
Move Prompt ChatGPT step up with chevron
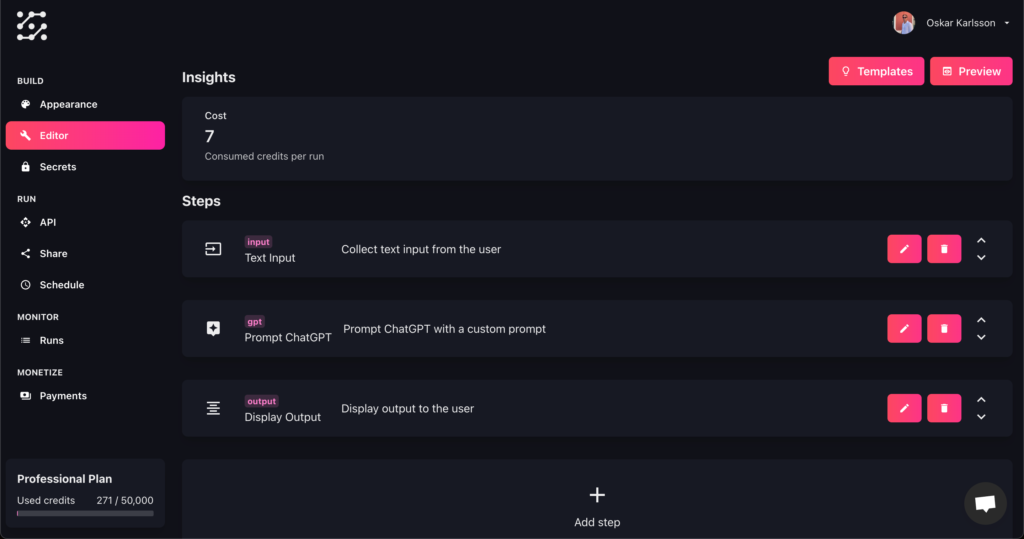(981, 320)
